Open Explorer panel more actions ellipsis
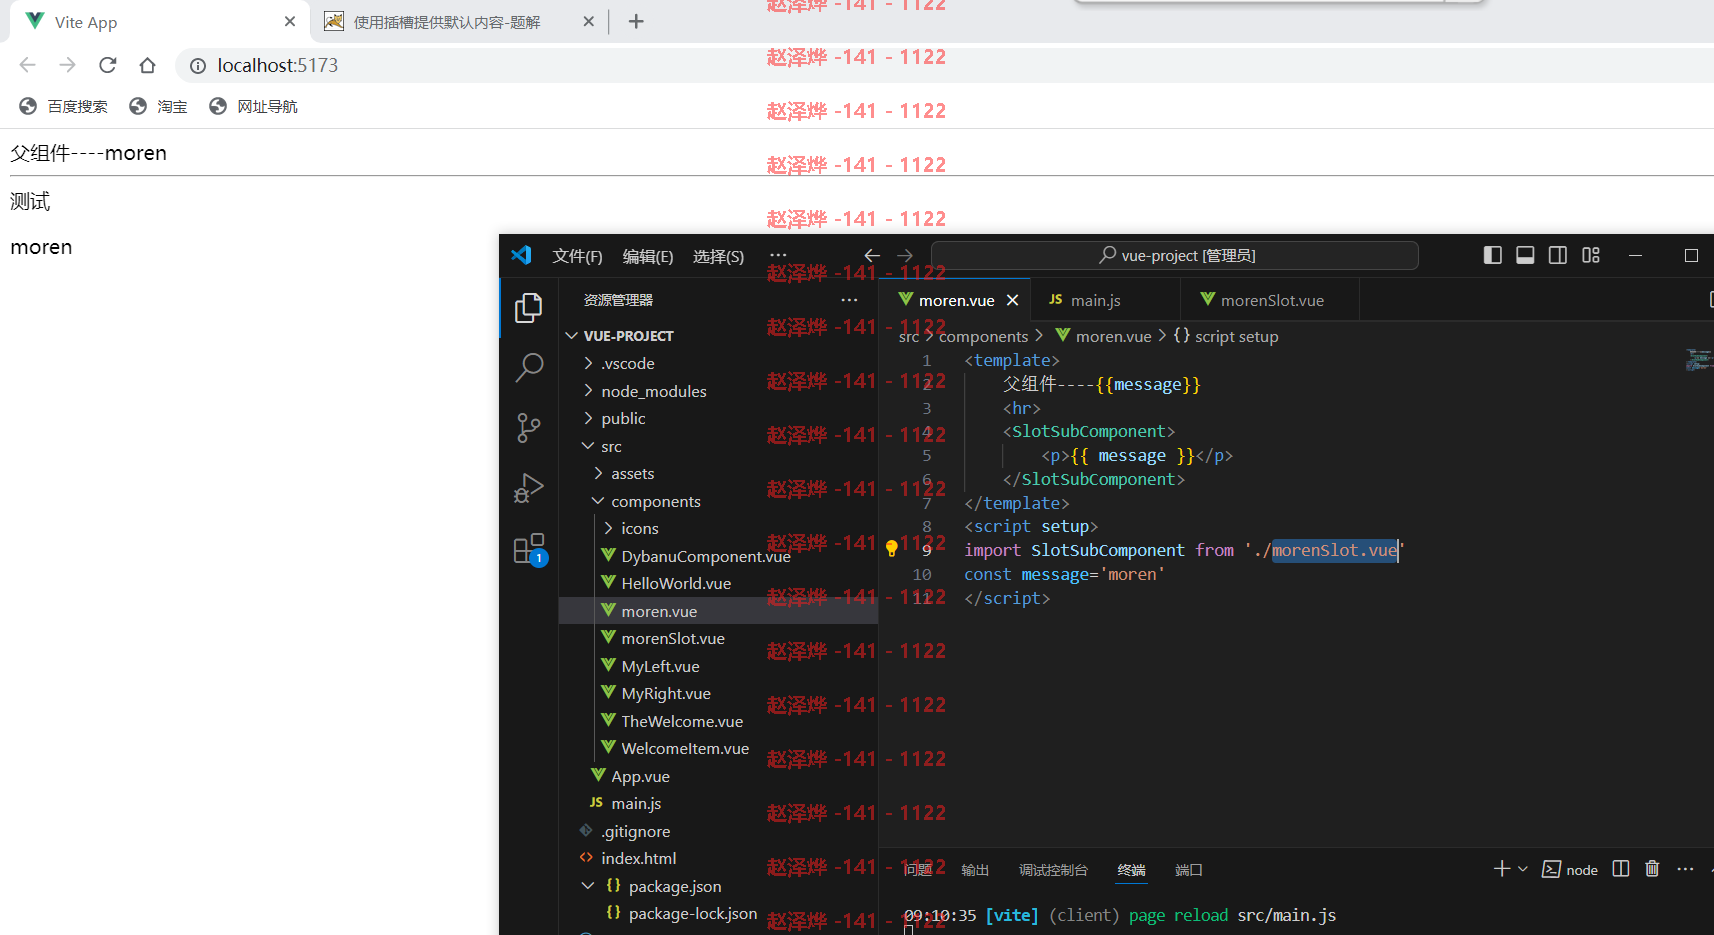The width and height of the screenshot is (1714, 935). click(x=849, y=300)
